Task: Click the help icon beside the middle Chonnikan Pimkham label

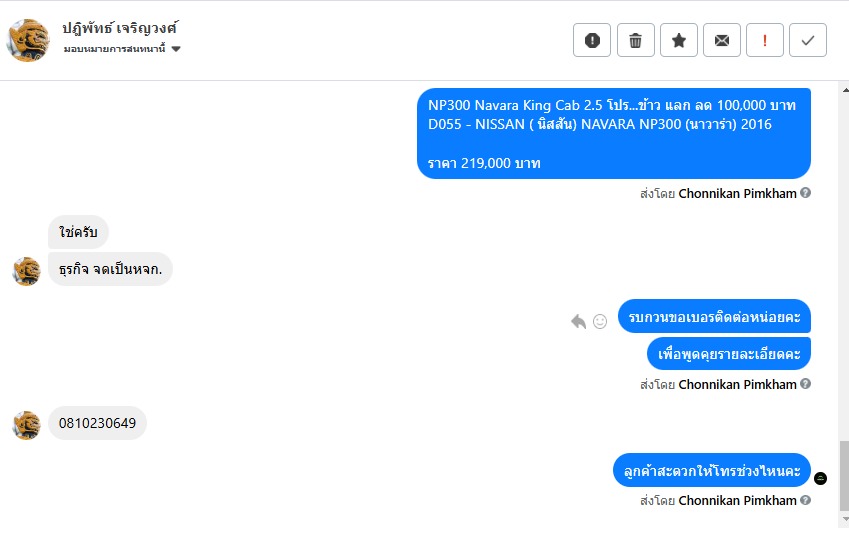Action: tap(805, 384)
